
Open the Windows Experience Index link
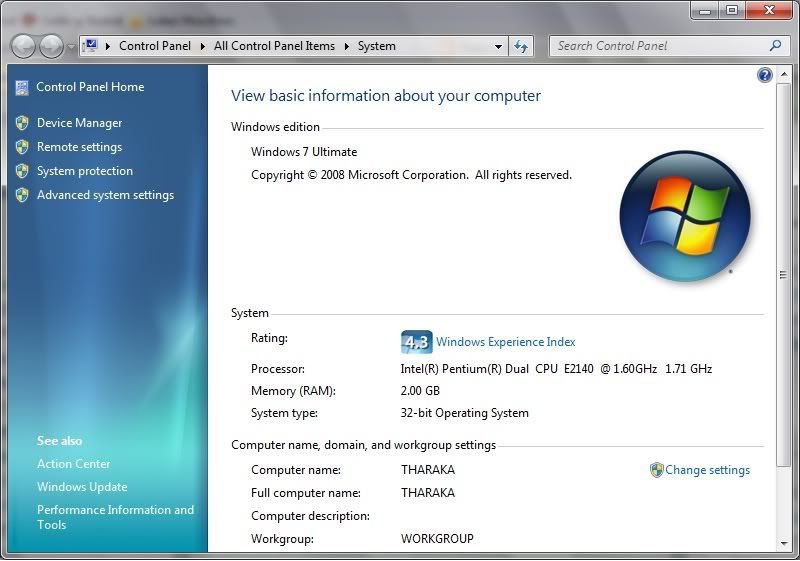506,342
